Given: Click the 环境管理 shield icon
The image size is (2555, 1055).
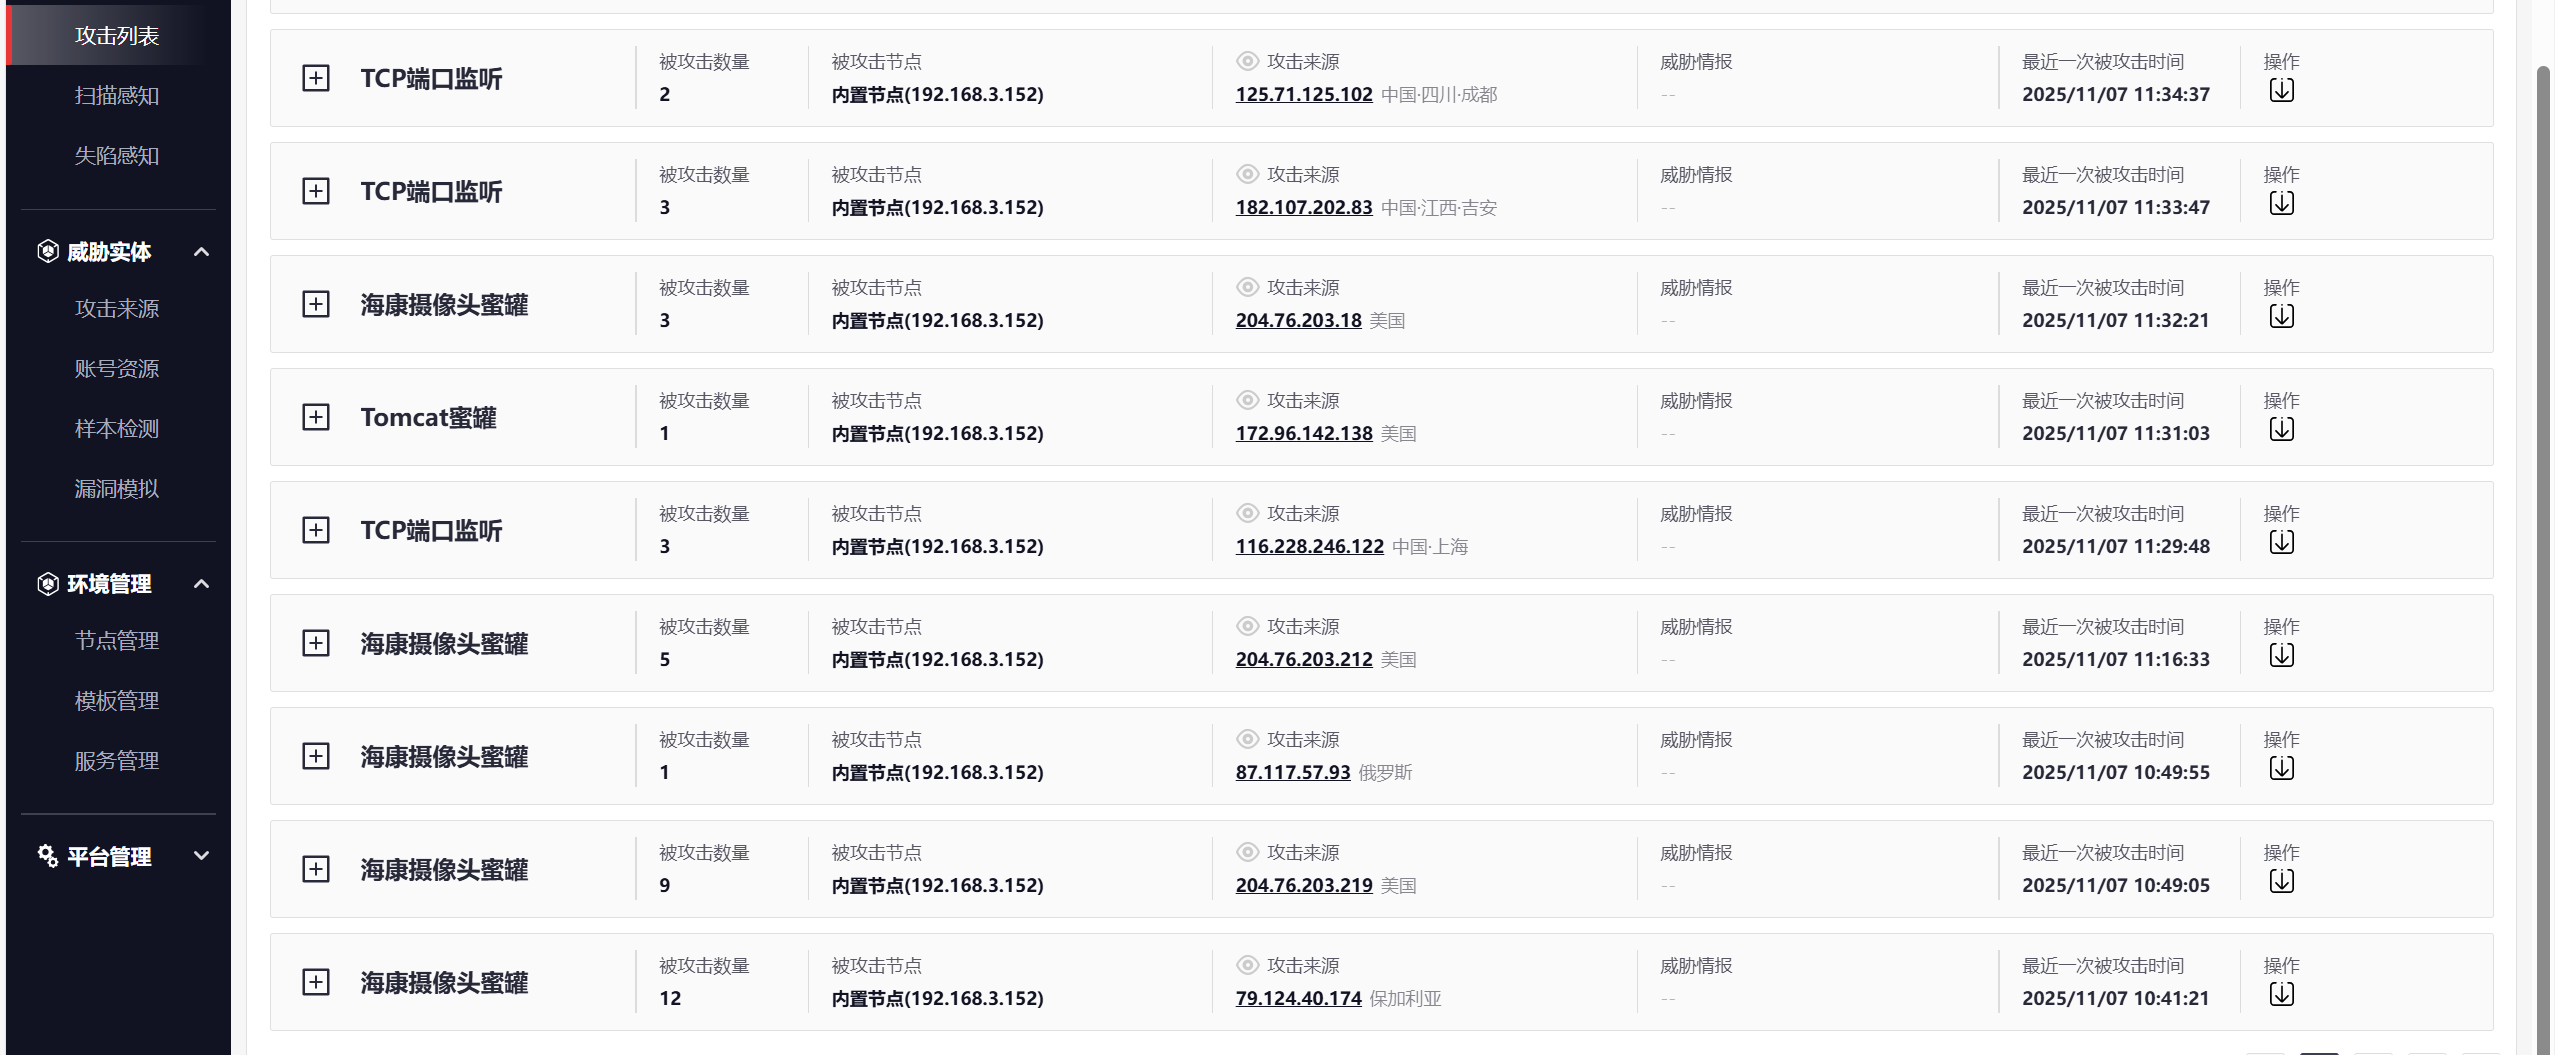Looking at the screenshot, I should tap(47, 584).
